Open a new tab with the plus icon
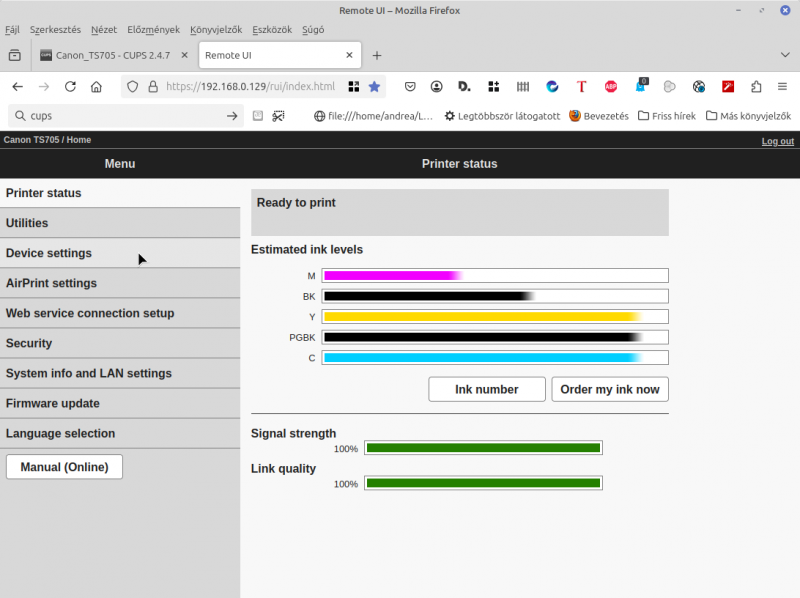Viewport: 800px width, 598px height. pos(377,56)
